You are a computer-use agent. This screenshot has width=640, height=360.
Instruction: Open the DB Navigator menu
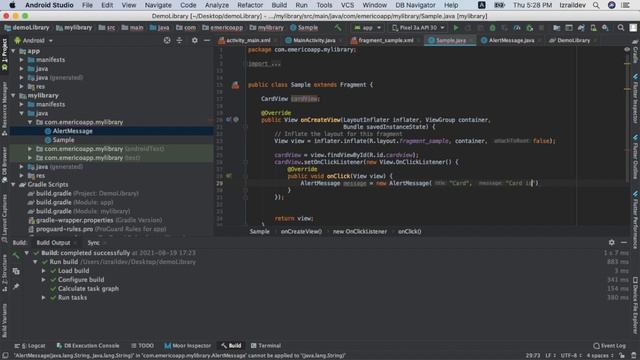pos(415,5)
